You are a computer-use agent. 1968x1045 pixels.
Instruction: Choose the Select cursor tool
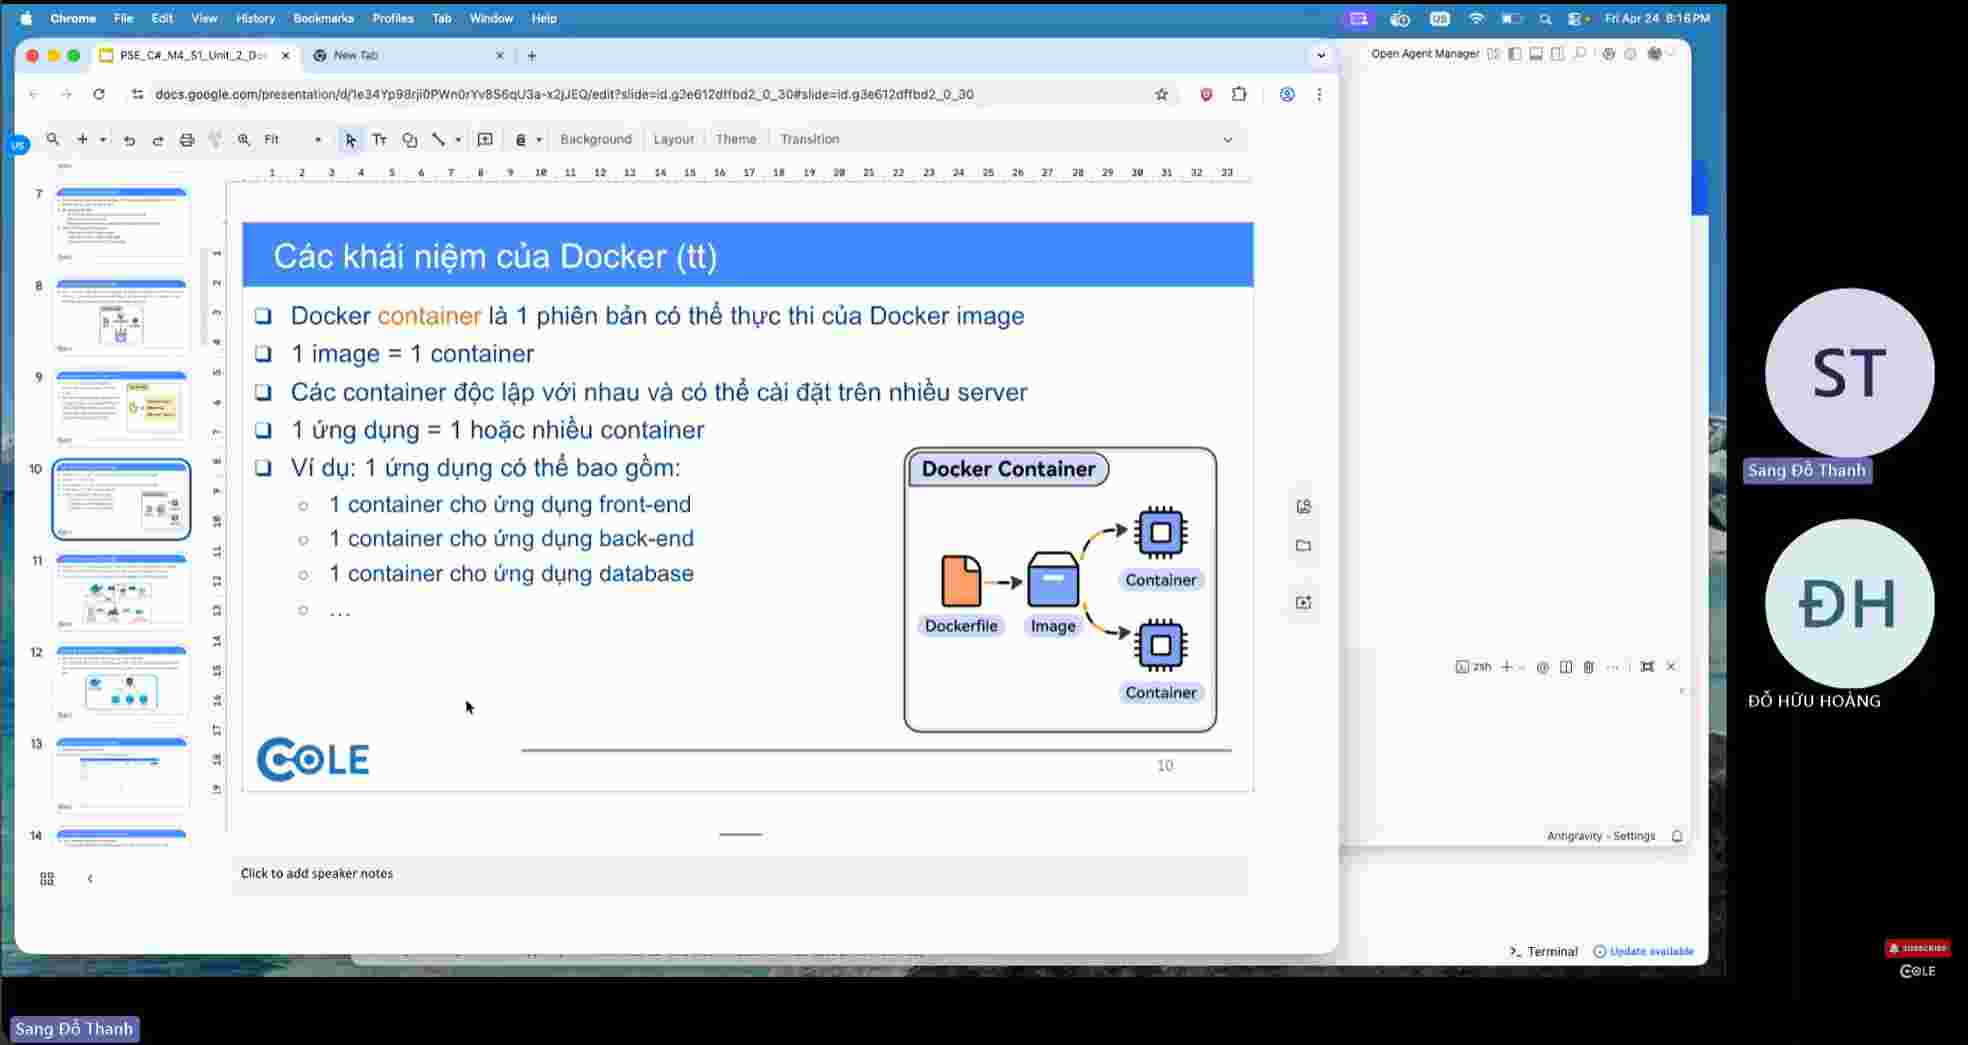coord(350,140)
